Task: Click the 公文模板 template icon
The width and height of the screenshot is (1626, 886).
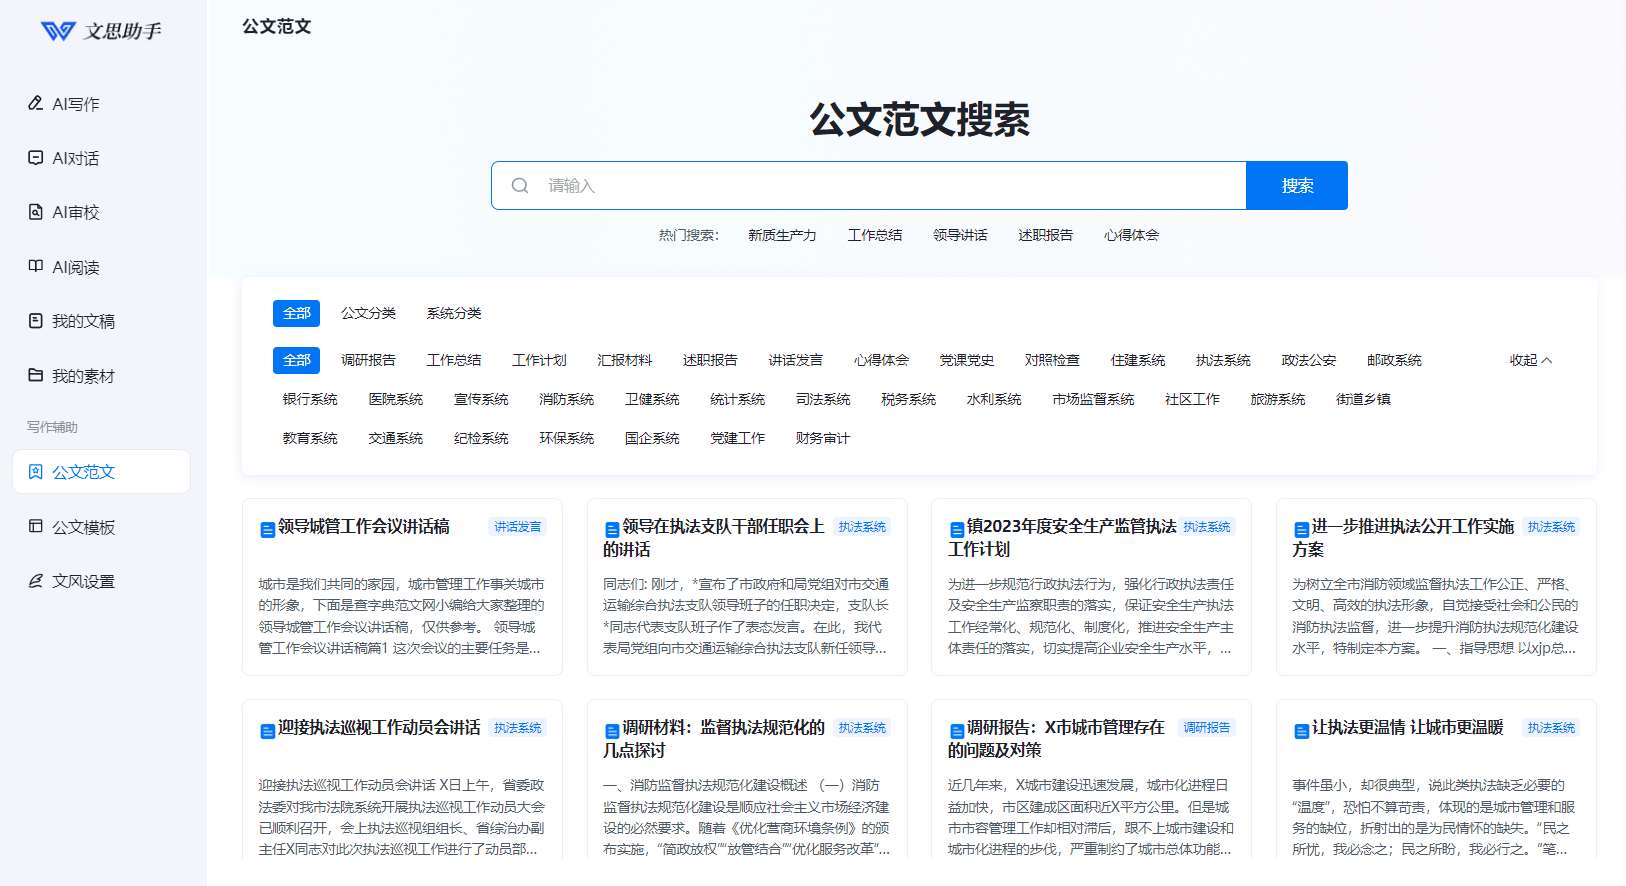Action: tap(36, 526)
